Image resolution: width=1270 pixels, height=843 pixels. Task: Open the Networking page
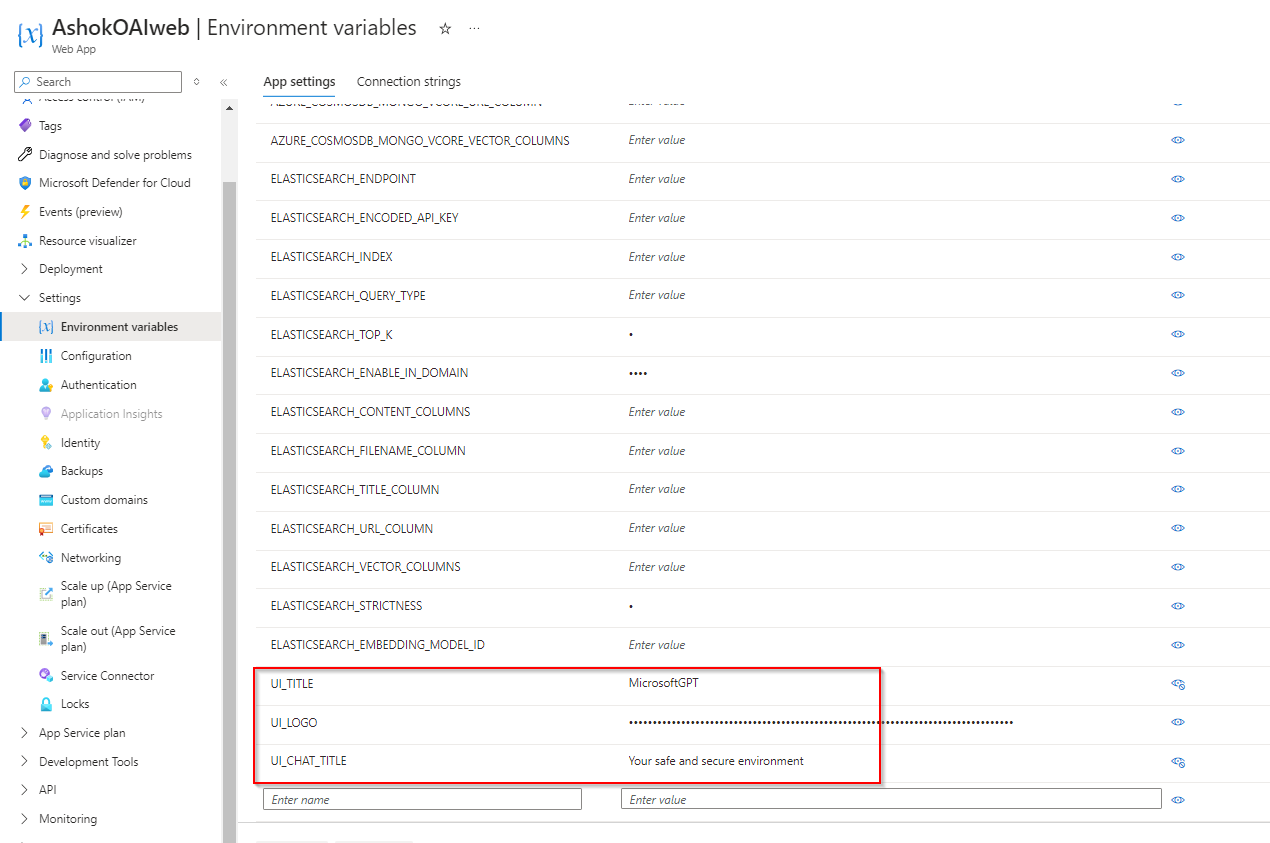click(x=90, y=558)
